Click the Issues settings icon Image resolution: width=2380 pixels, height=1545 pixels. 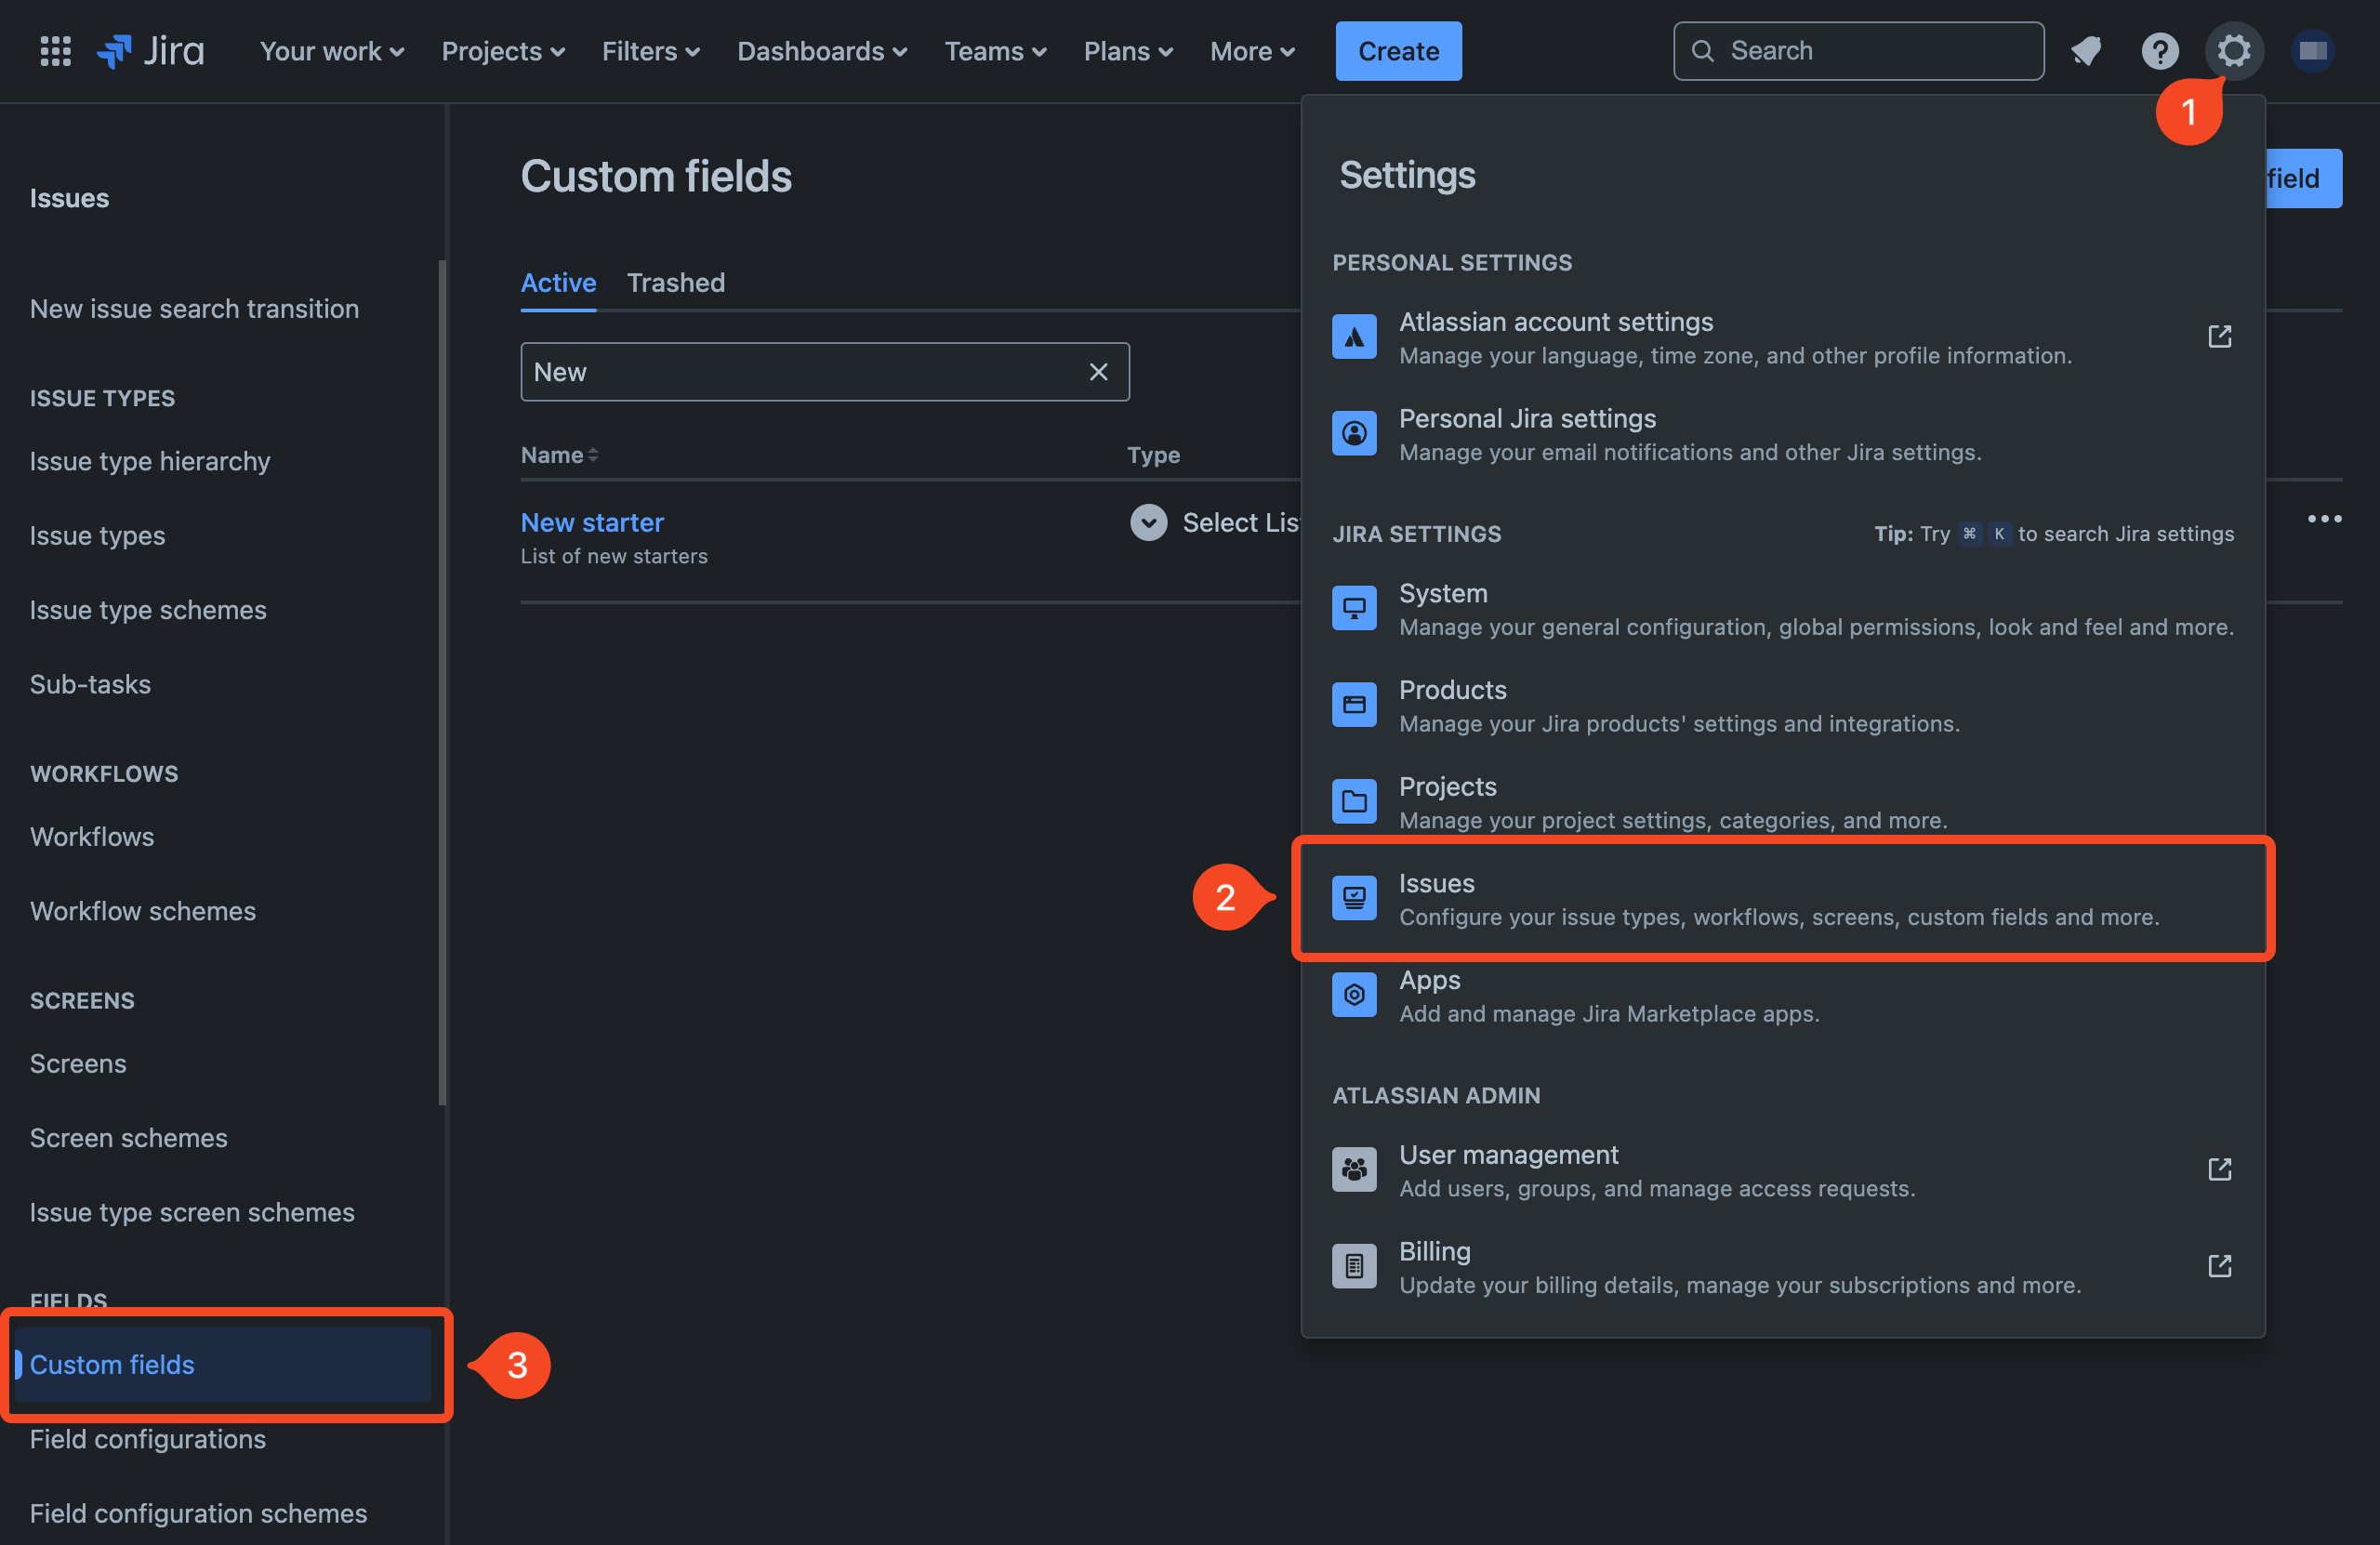tap(1354, 898)
